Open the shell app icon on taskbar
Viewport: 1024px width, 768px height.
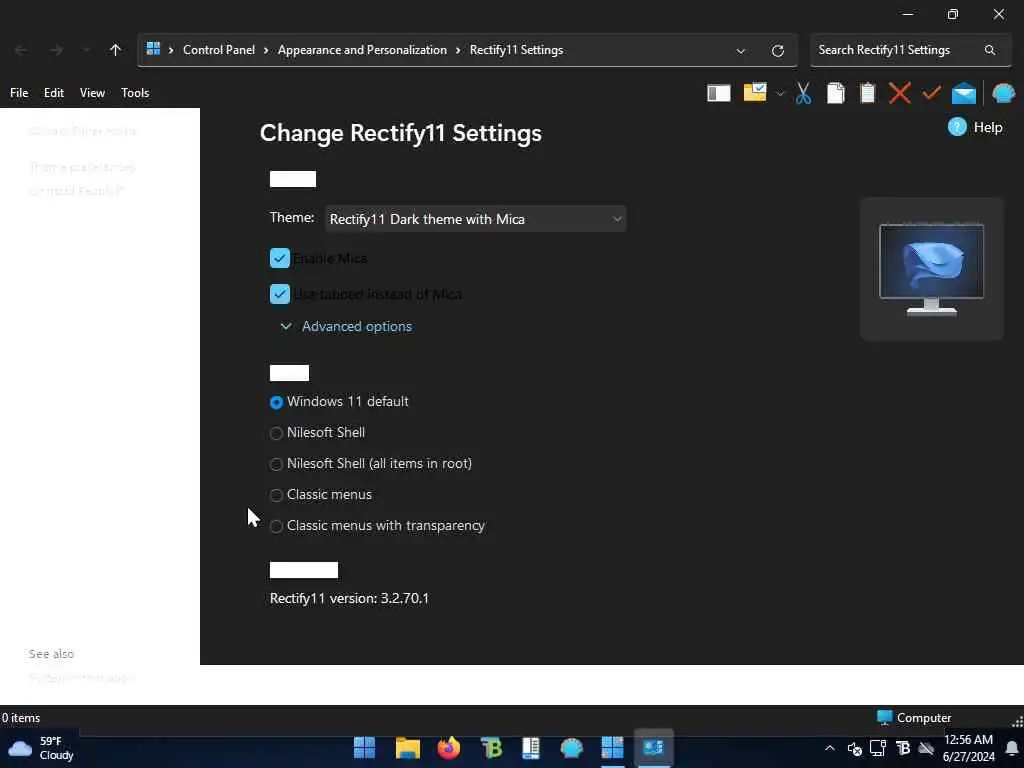[571, 748]
